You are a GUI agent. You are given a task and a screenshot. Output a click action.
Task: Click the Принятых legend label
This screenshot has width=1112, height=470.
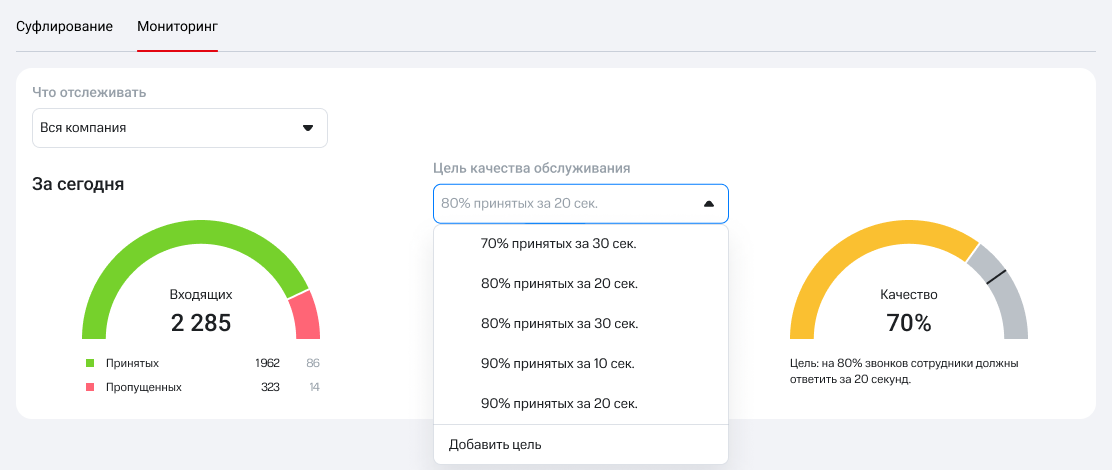tap(132, 363)
